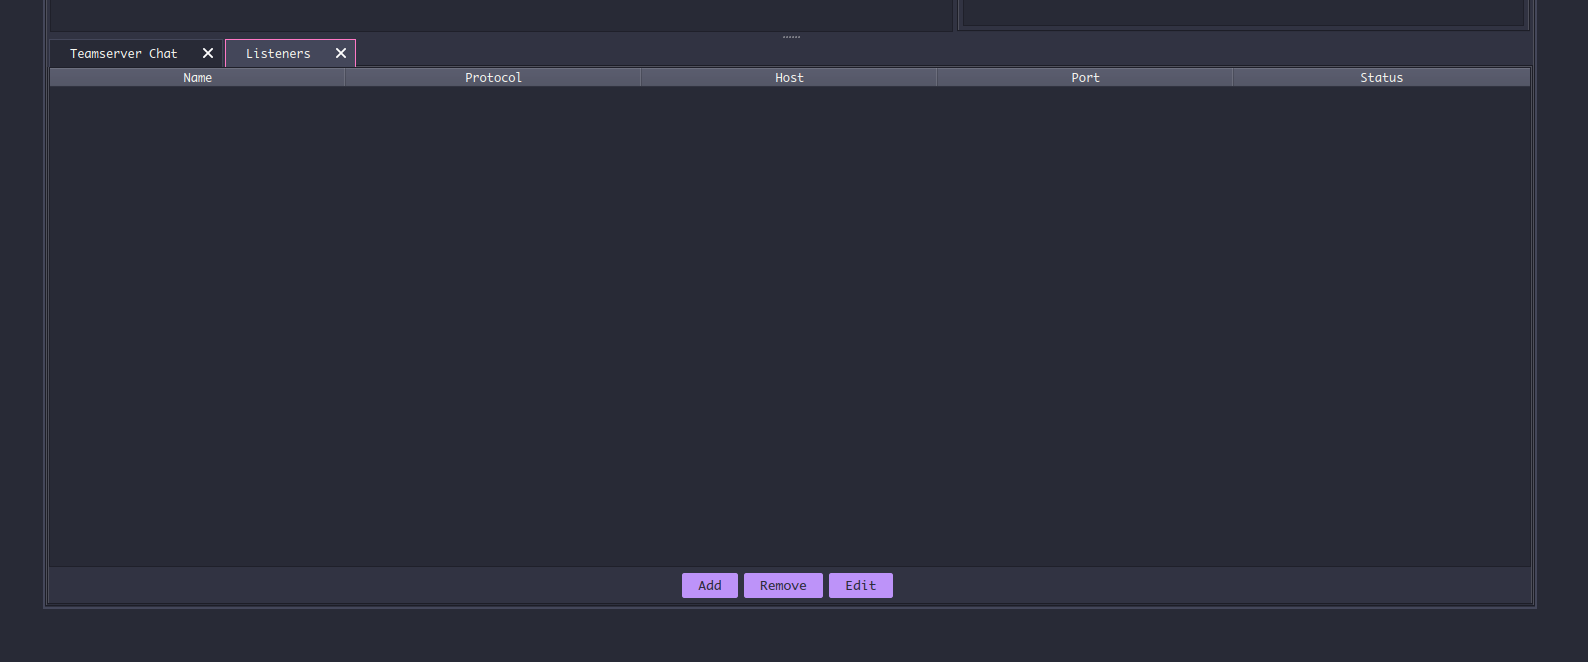Screen dimensions: 1588x662
Task: Sort listeners by the Name column header
Action: pyautogui.click(x=197, y=78)
